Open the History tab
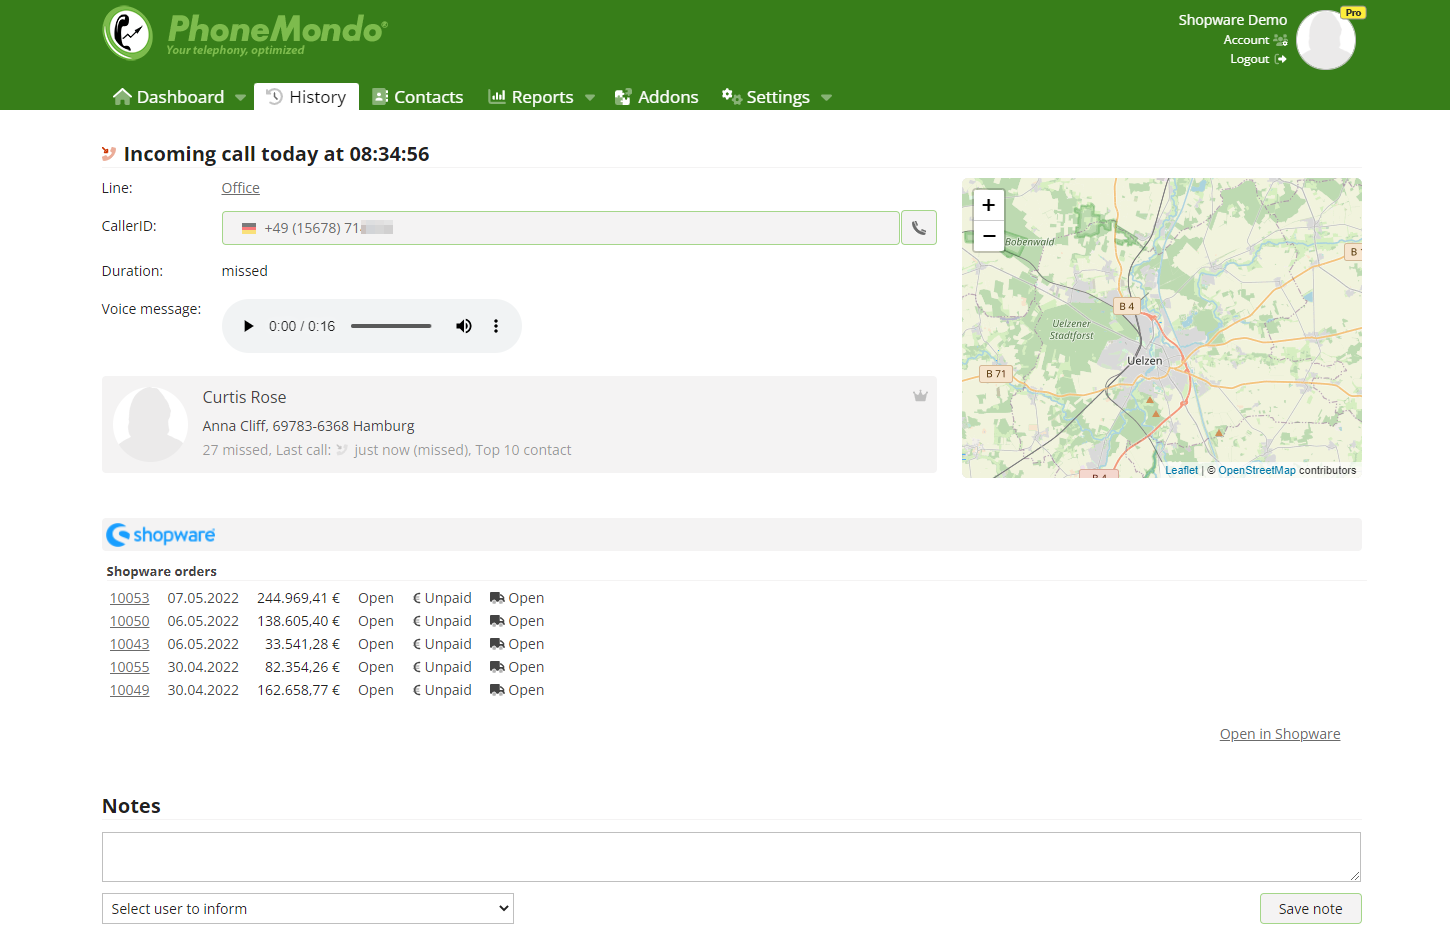The height and width of the screenshot is (949, 1450). pos(306,97)
